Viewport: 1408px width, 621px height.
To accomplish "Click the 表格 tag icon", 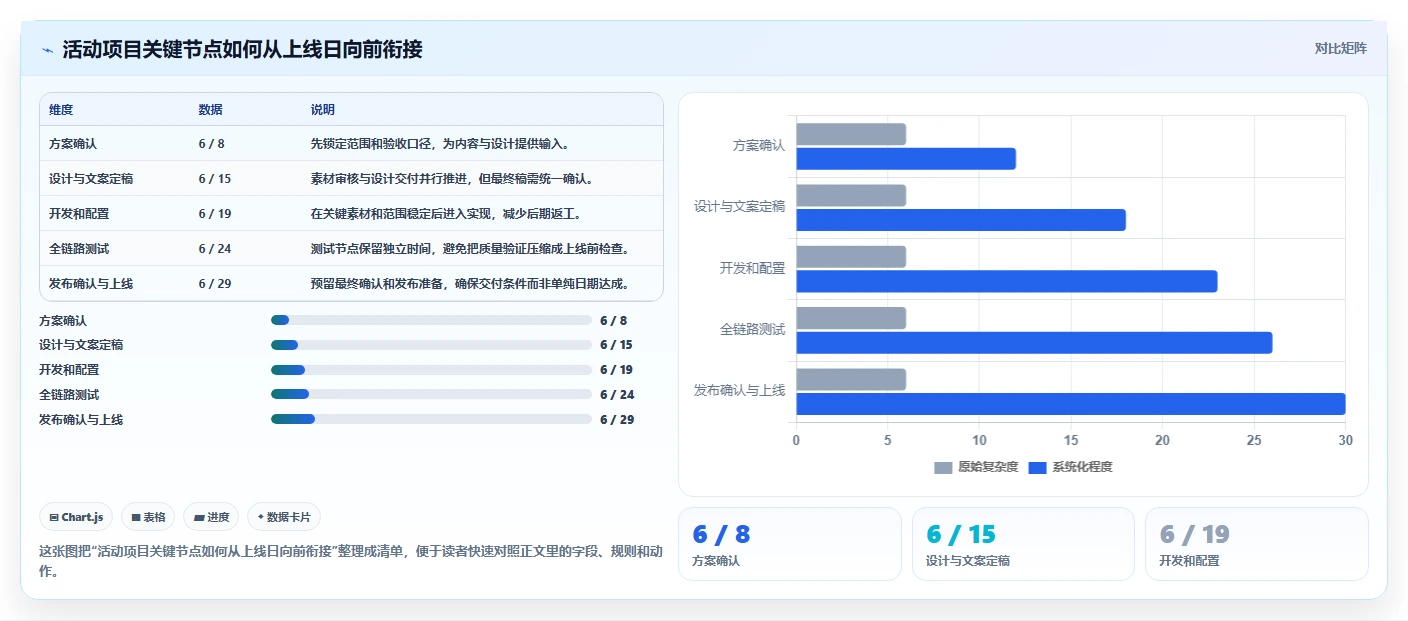I will click(136, 517).
